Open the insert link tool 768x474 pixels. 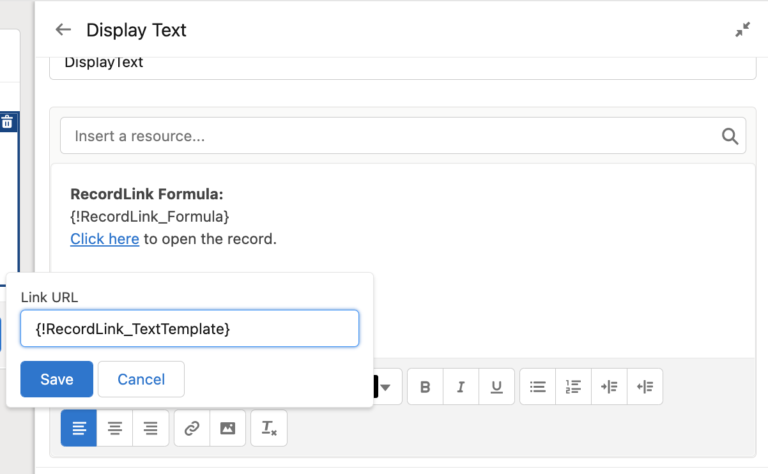pyautogui.click(x=192, y=428)
